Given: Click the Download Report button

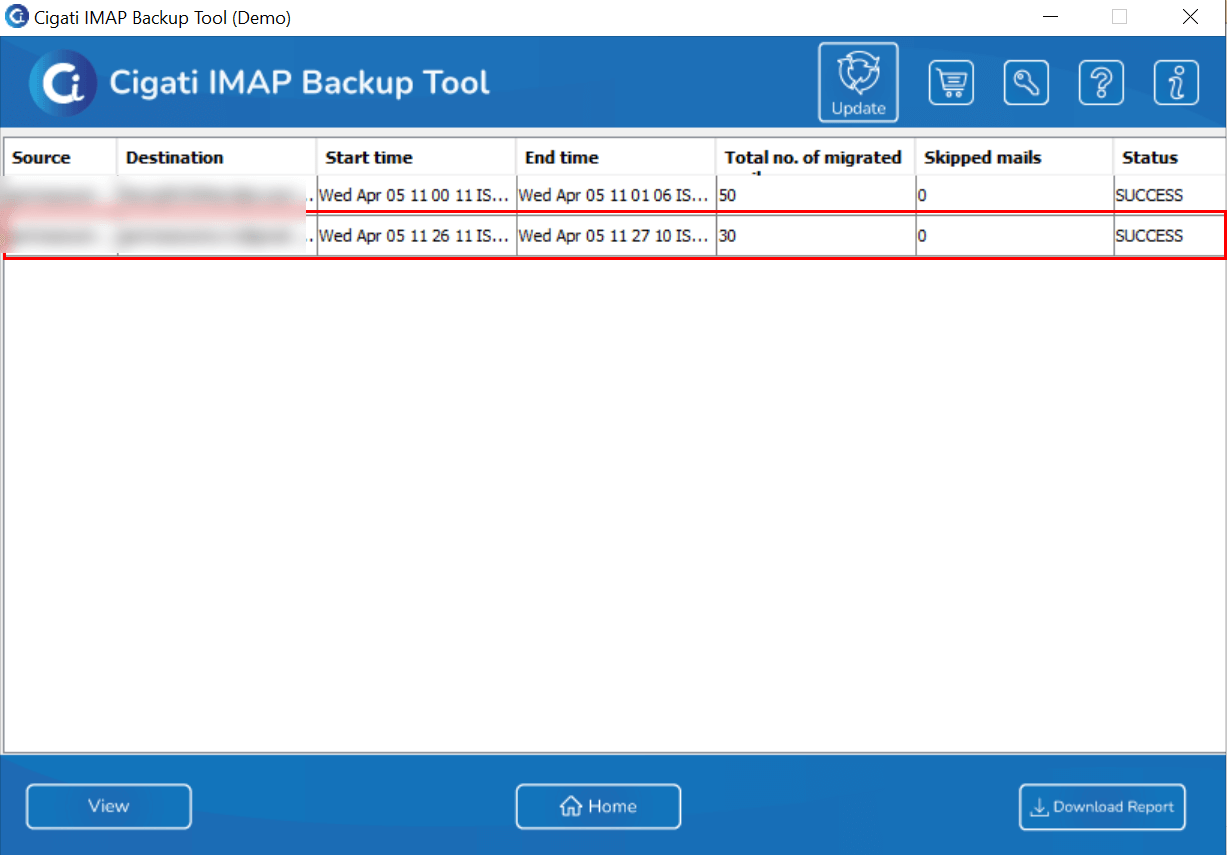Looking at the screenshot, I should 1102,807.
